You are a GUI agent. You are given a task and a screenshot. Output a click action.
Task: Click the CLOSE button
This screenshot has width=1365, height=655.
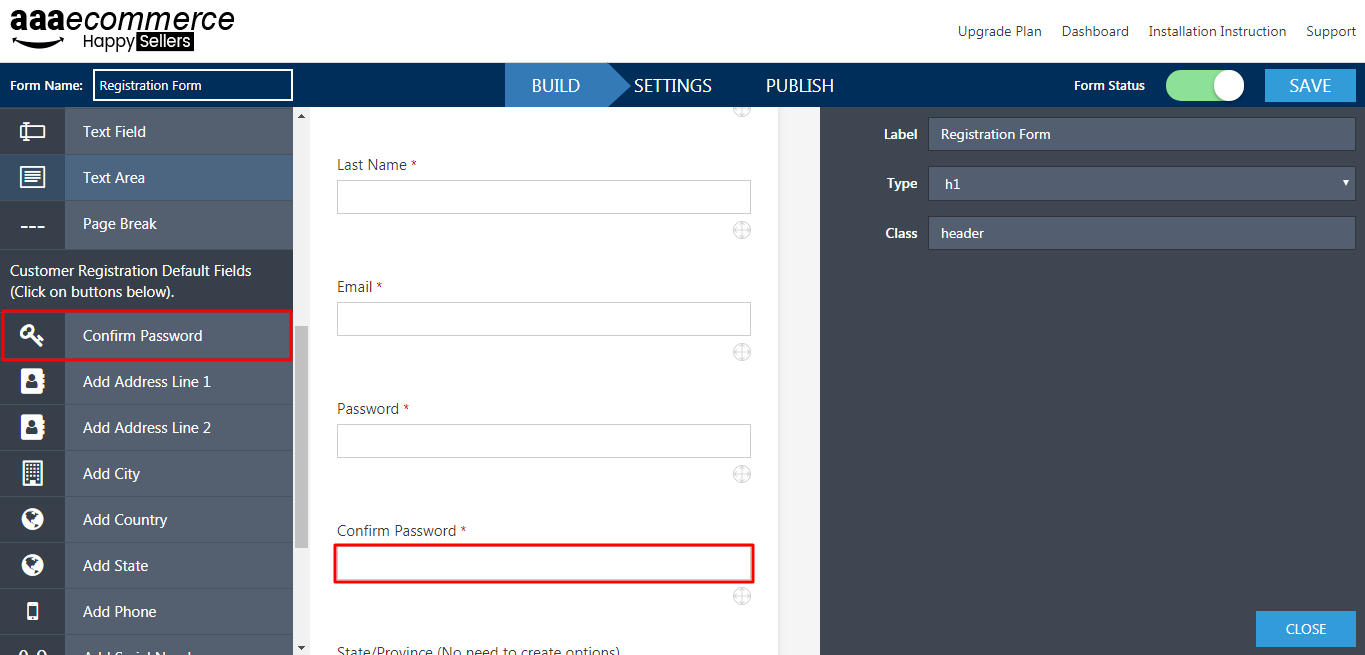click(x=1306, y=629)
